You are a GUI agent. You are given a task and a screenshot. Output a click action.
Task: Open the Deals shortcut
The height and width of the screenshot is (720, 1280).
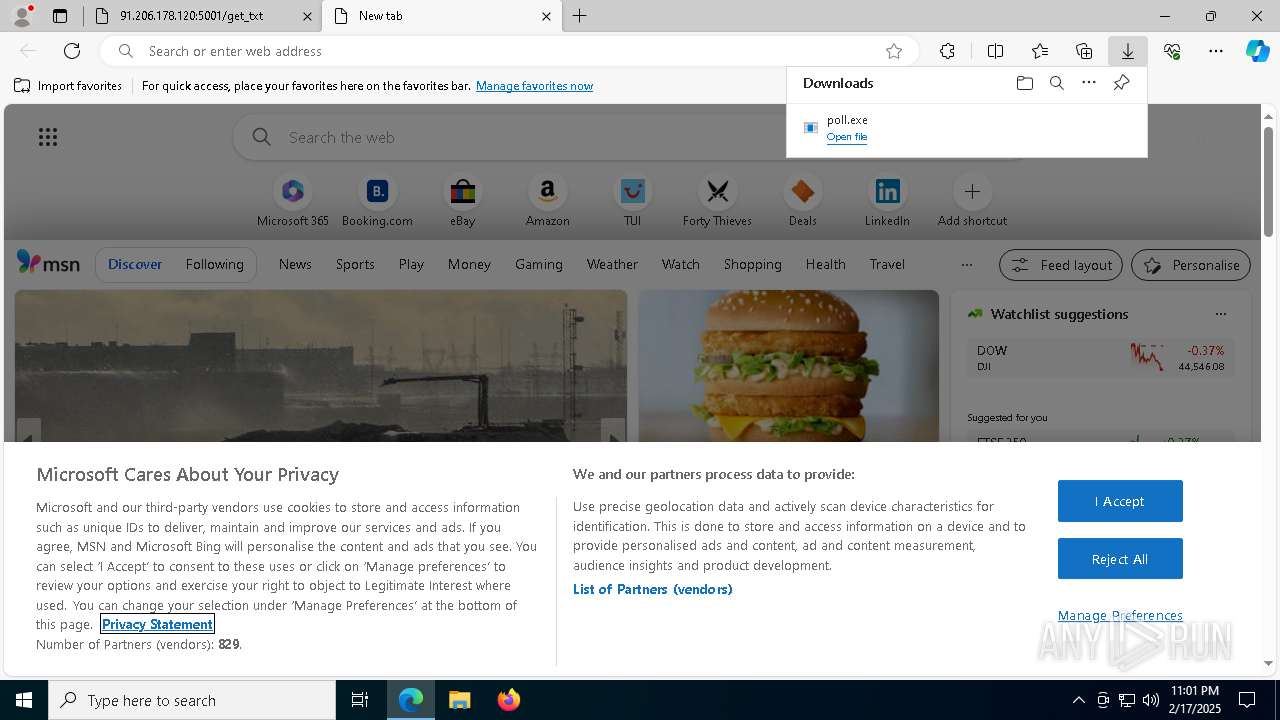802,201
